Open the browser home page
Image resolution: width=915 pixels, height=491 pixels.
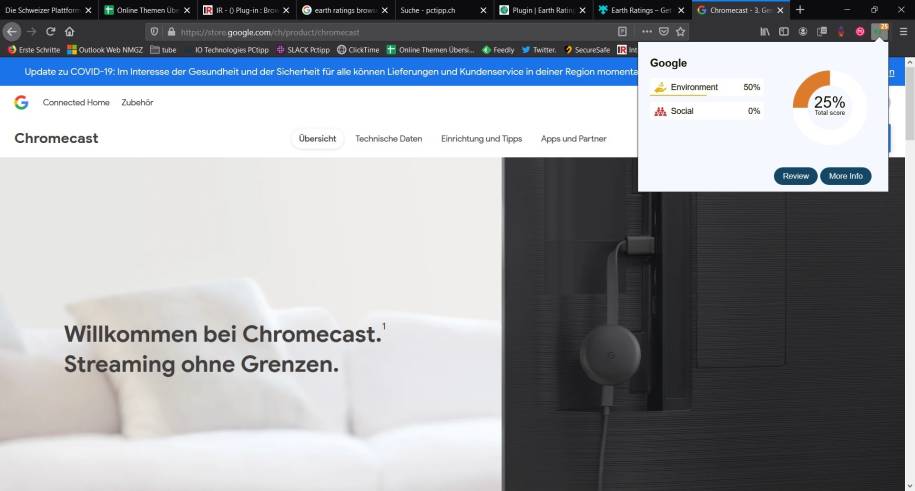tap(69, 32)
